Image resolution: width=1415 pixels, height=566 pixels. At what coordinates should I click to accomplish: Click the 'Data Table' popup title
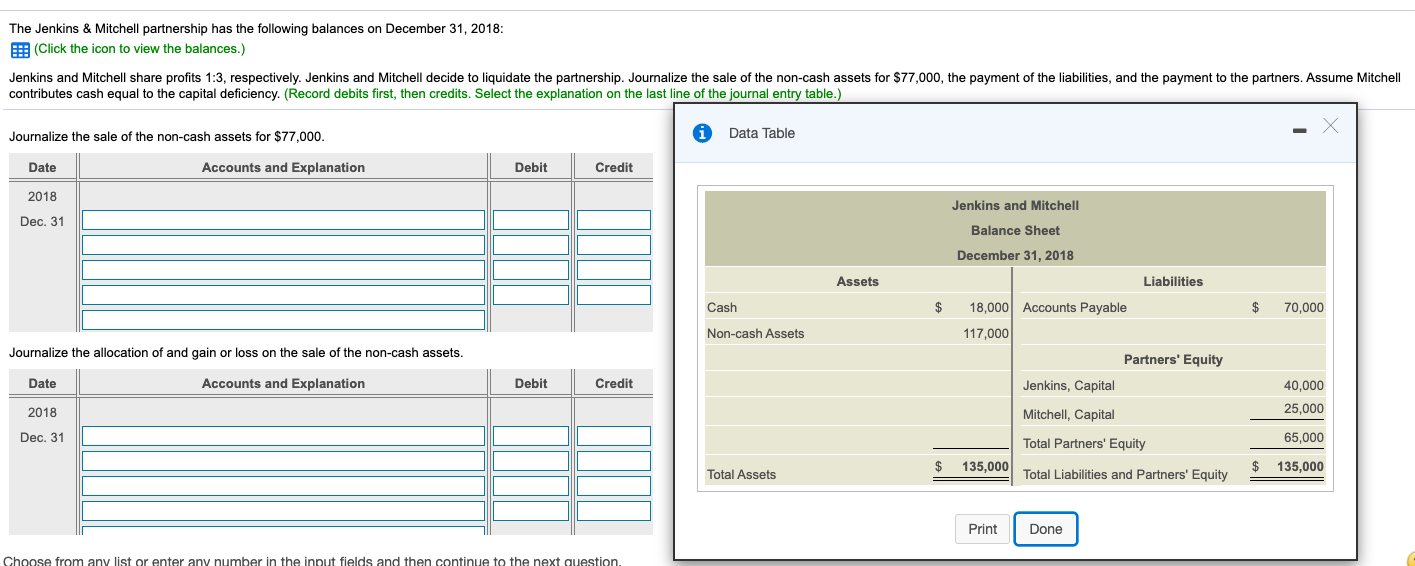click(762, 133)
